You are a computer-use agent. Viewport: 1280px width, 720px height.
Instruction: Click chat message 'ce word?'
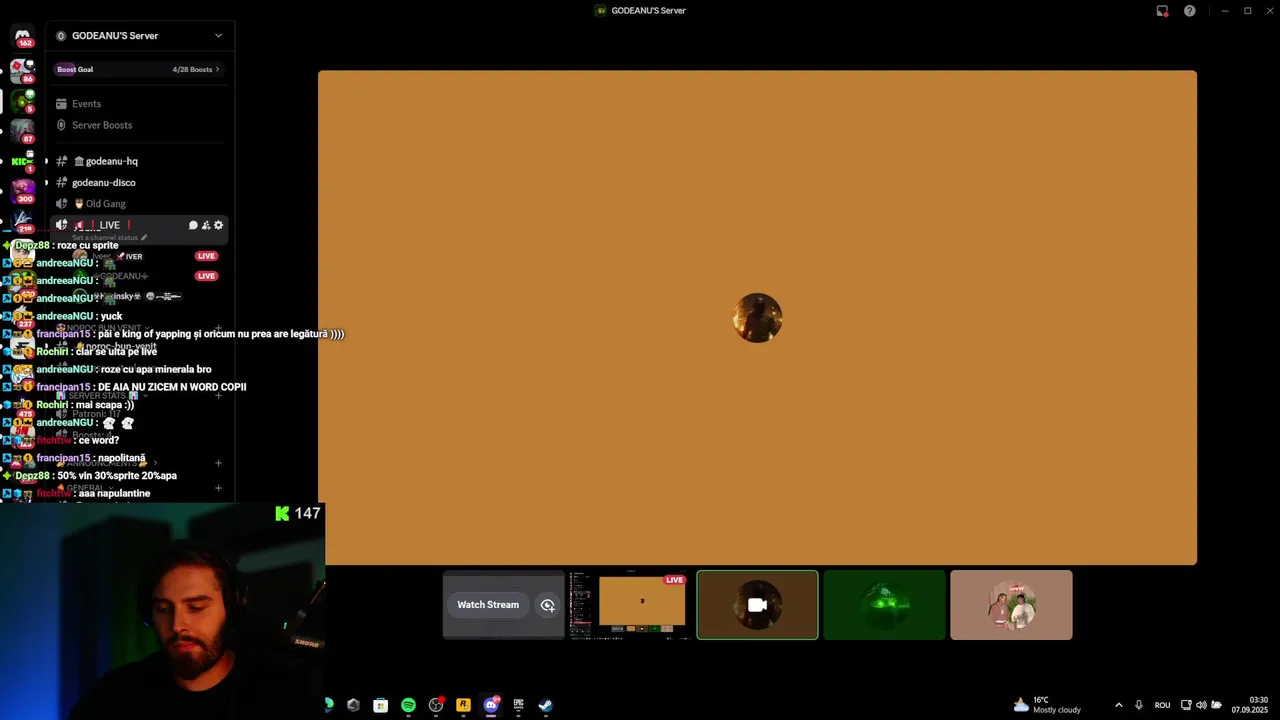point(98,440)
